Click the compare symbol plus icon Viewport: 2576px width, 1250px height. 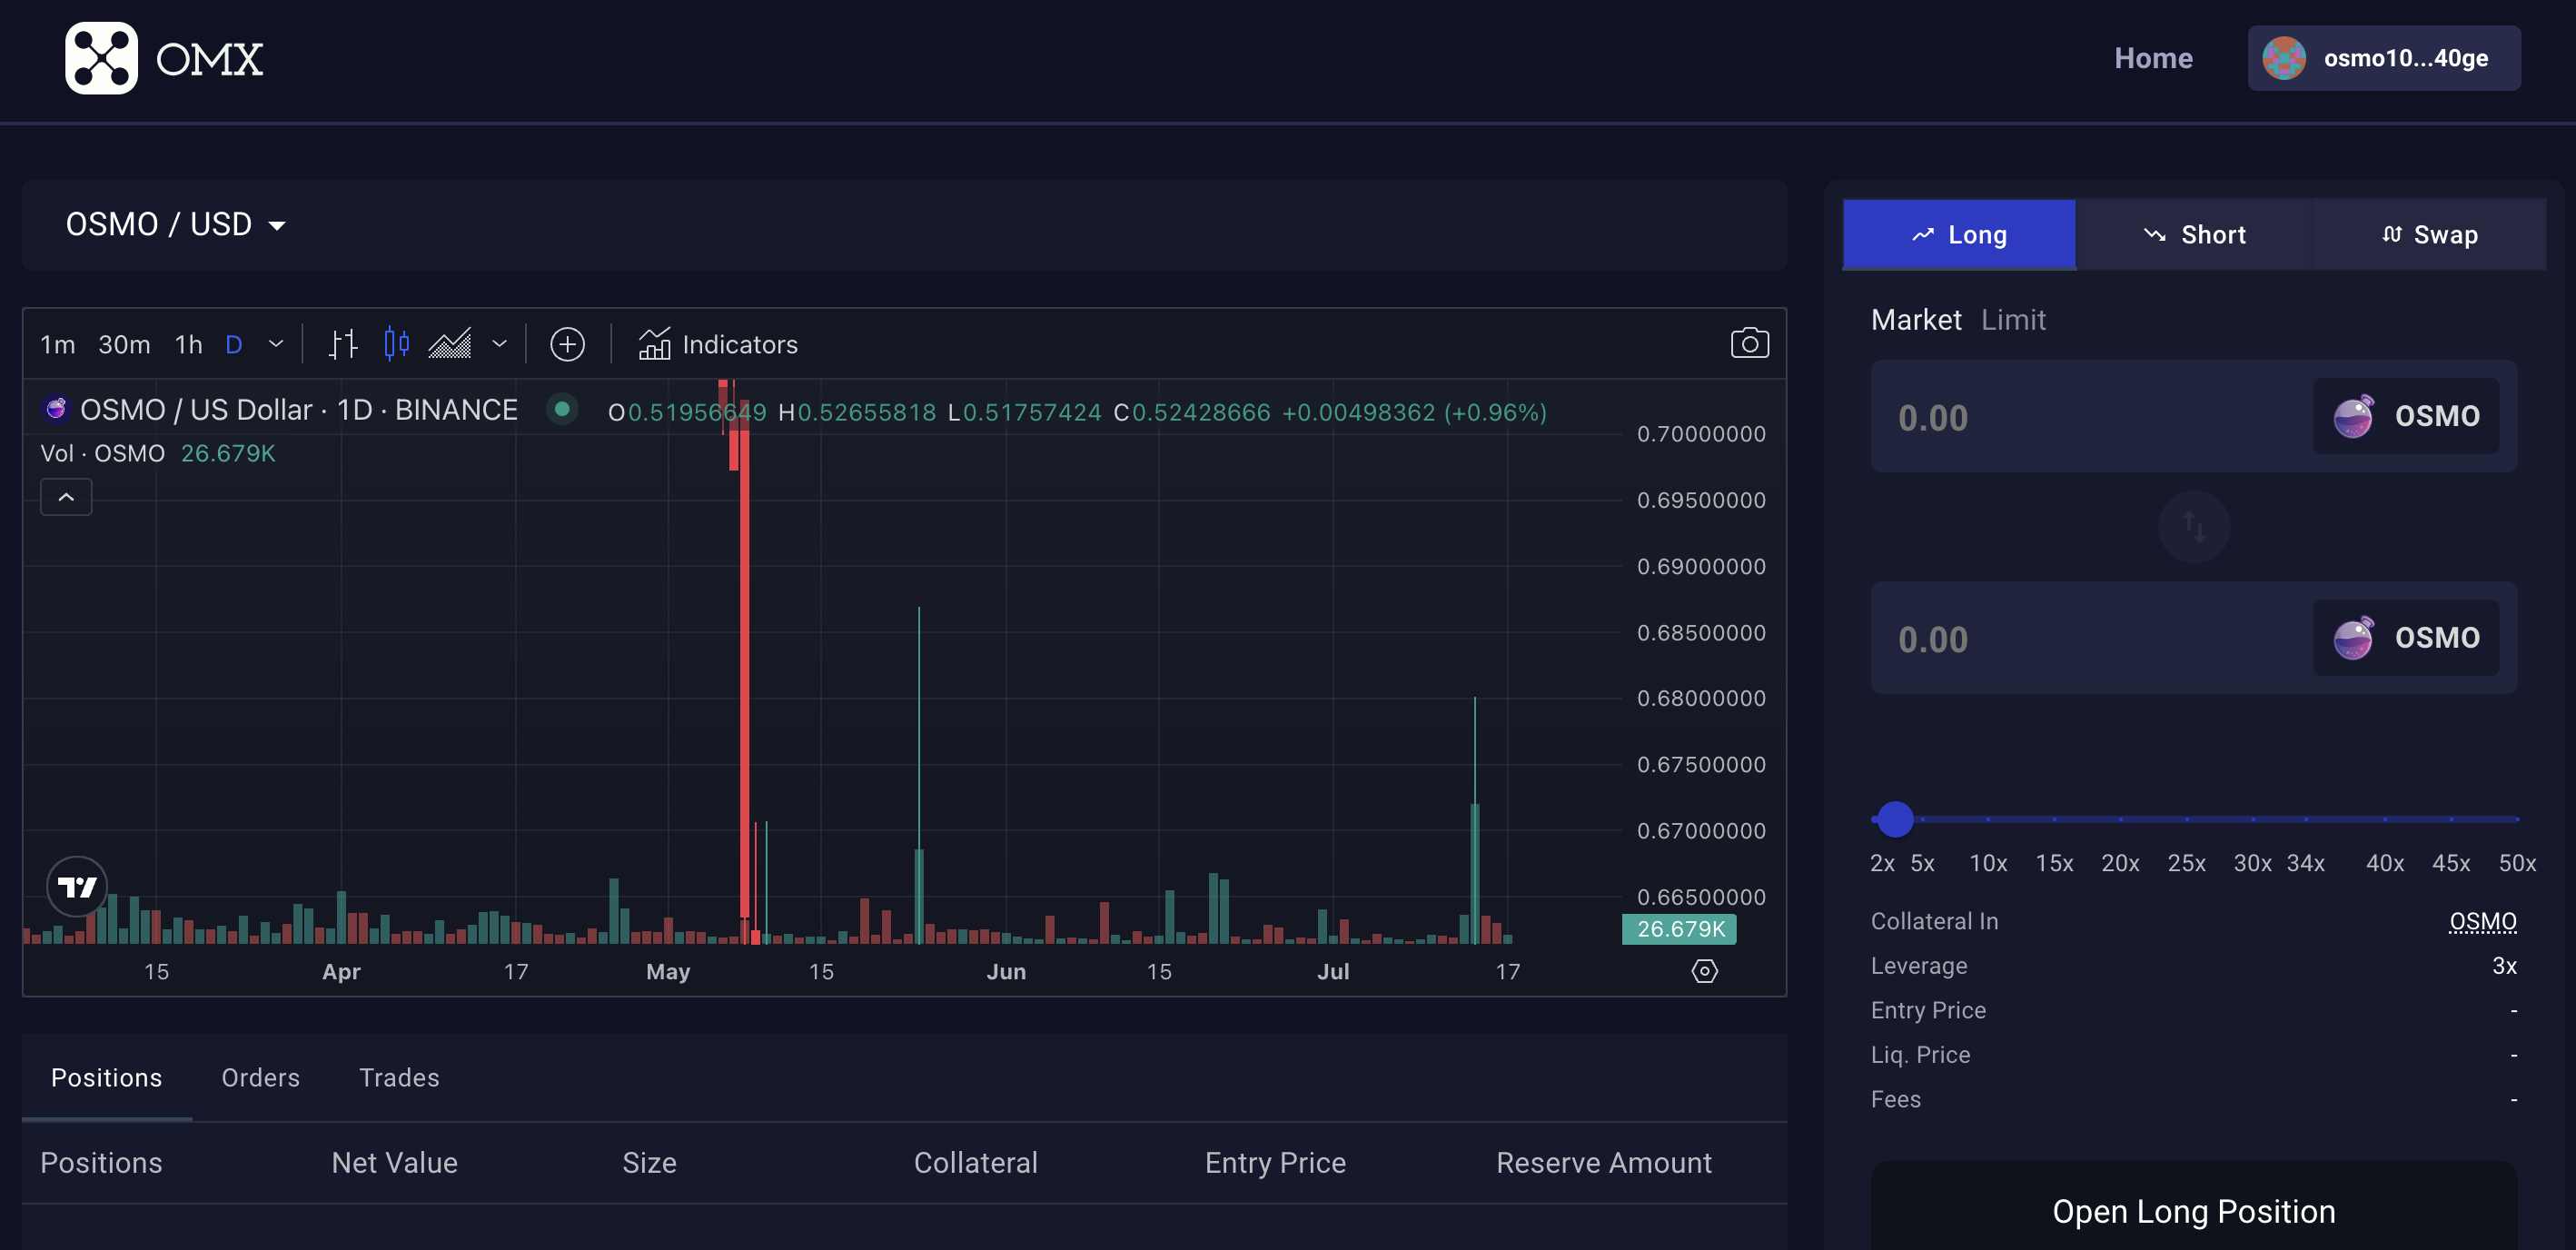click(x=567, y=344)
